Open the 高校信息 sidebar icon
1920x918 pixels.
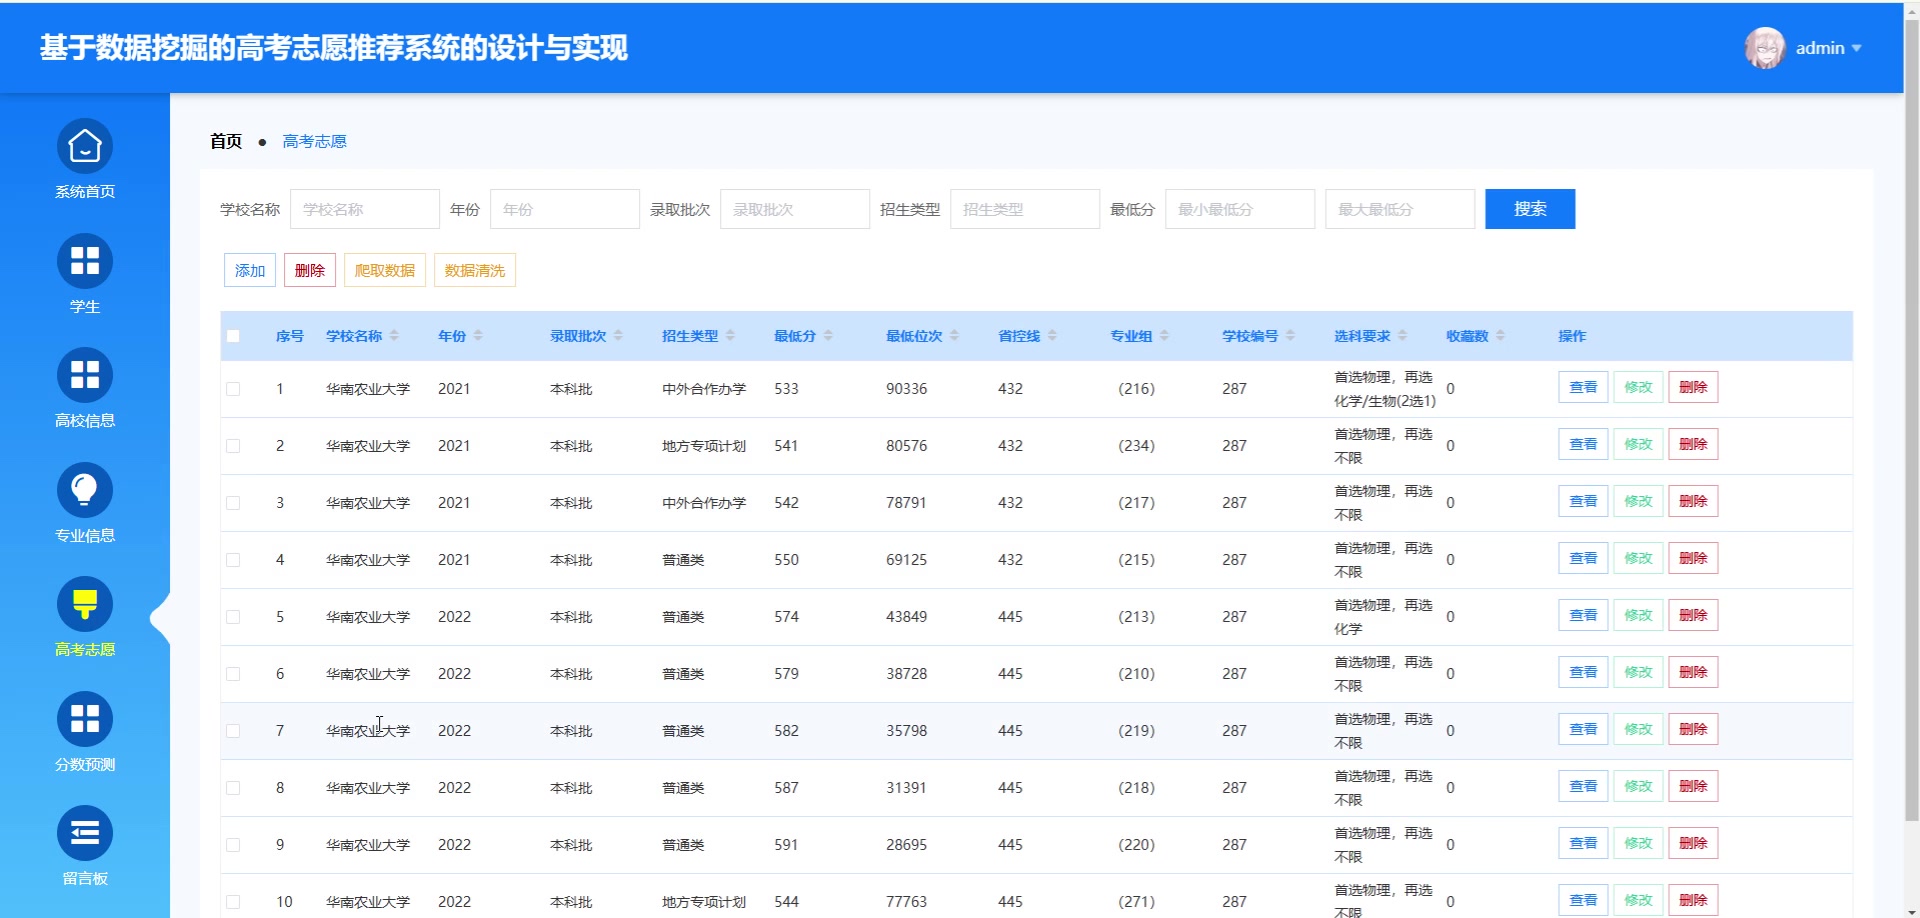point(85,375)
